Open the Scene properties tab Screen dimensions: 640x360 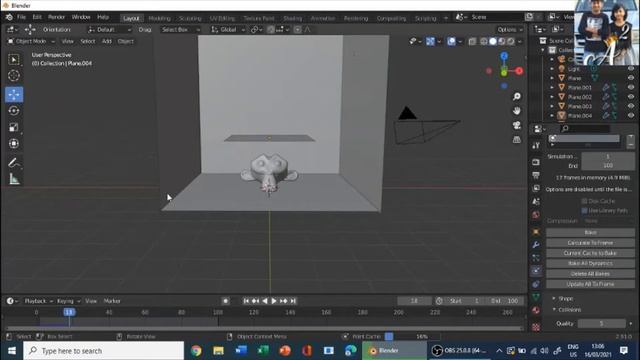click(x=536, y=202)
